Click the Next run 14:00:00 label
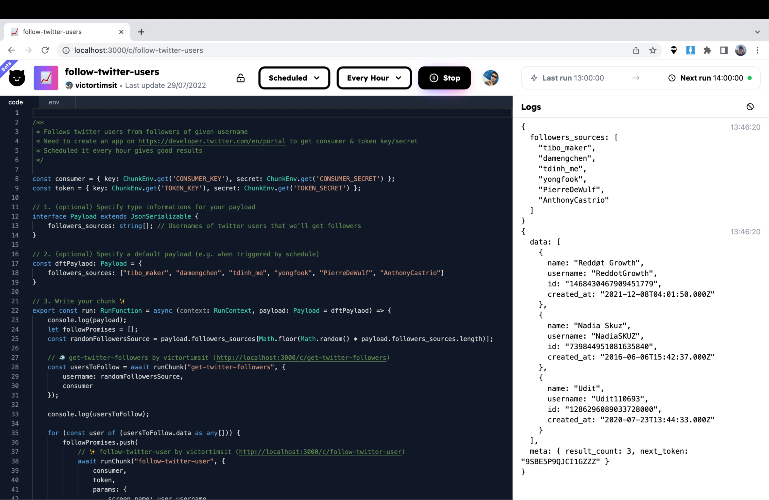Viewport: 769px width, 500px height. (x=712, y=78)
